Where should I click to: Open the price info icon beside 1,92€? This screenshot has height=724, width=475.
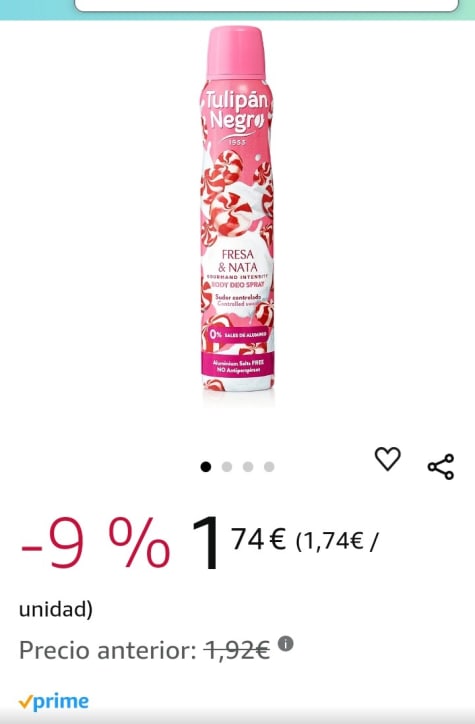point(286,643)
